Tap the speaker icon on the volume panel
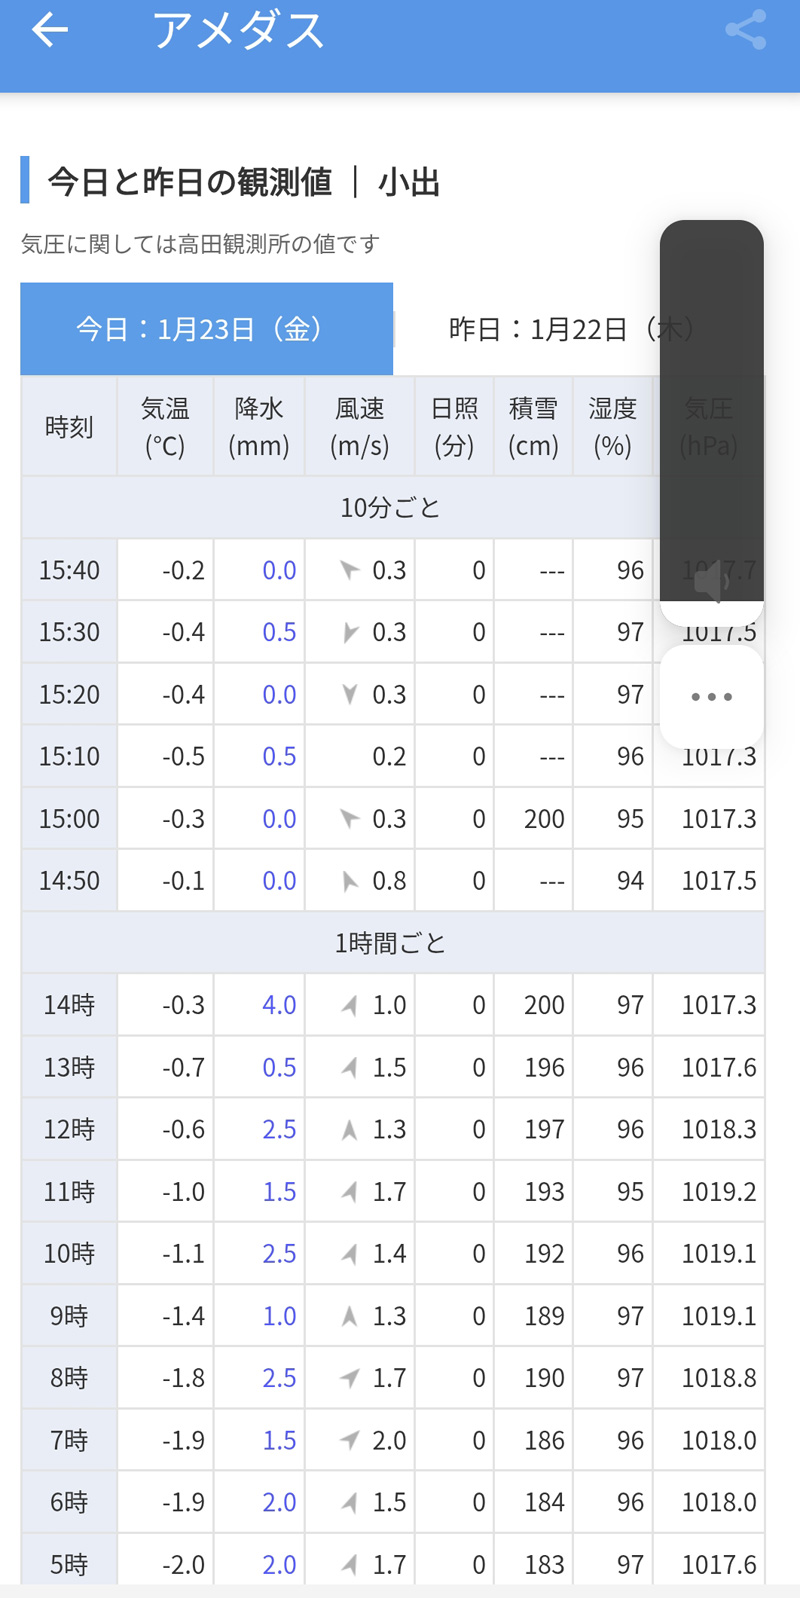This screenshot has height=1598, width=800. [711, 581]
